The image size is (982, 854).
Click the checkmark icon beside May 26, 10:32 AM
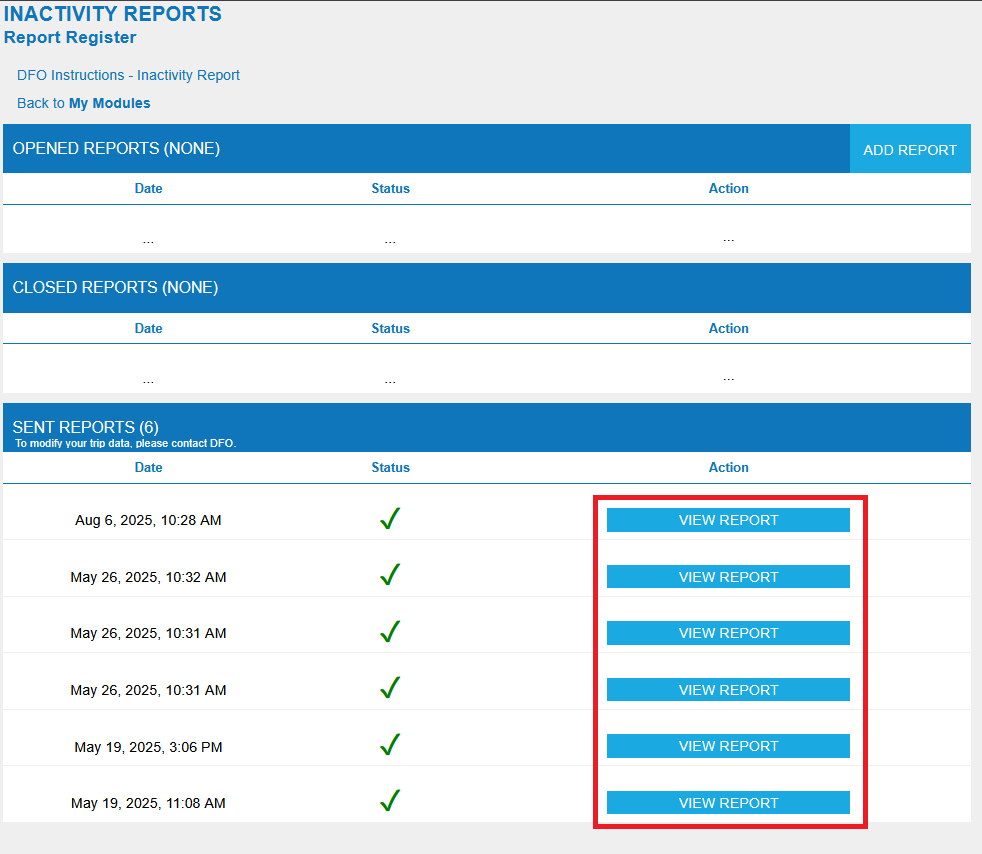click(389, 575)
